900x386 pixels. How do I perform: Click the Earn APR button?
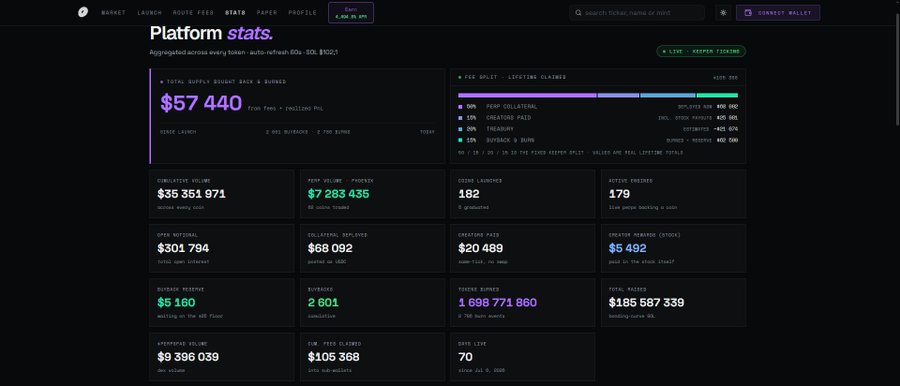coord(351,13)
